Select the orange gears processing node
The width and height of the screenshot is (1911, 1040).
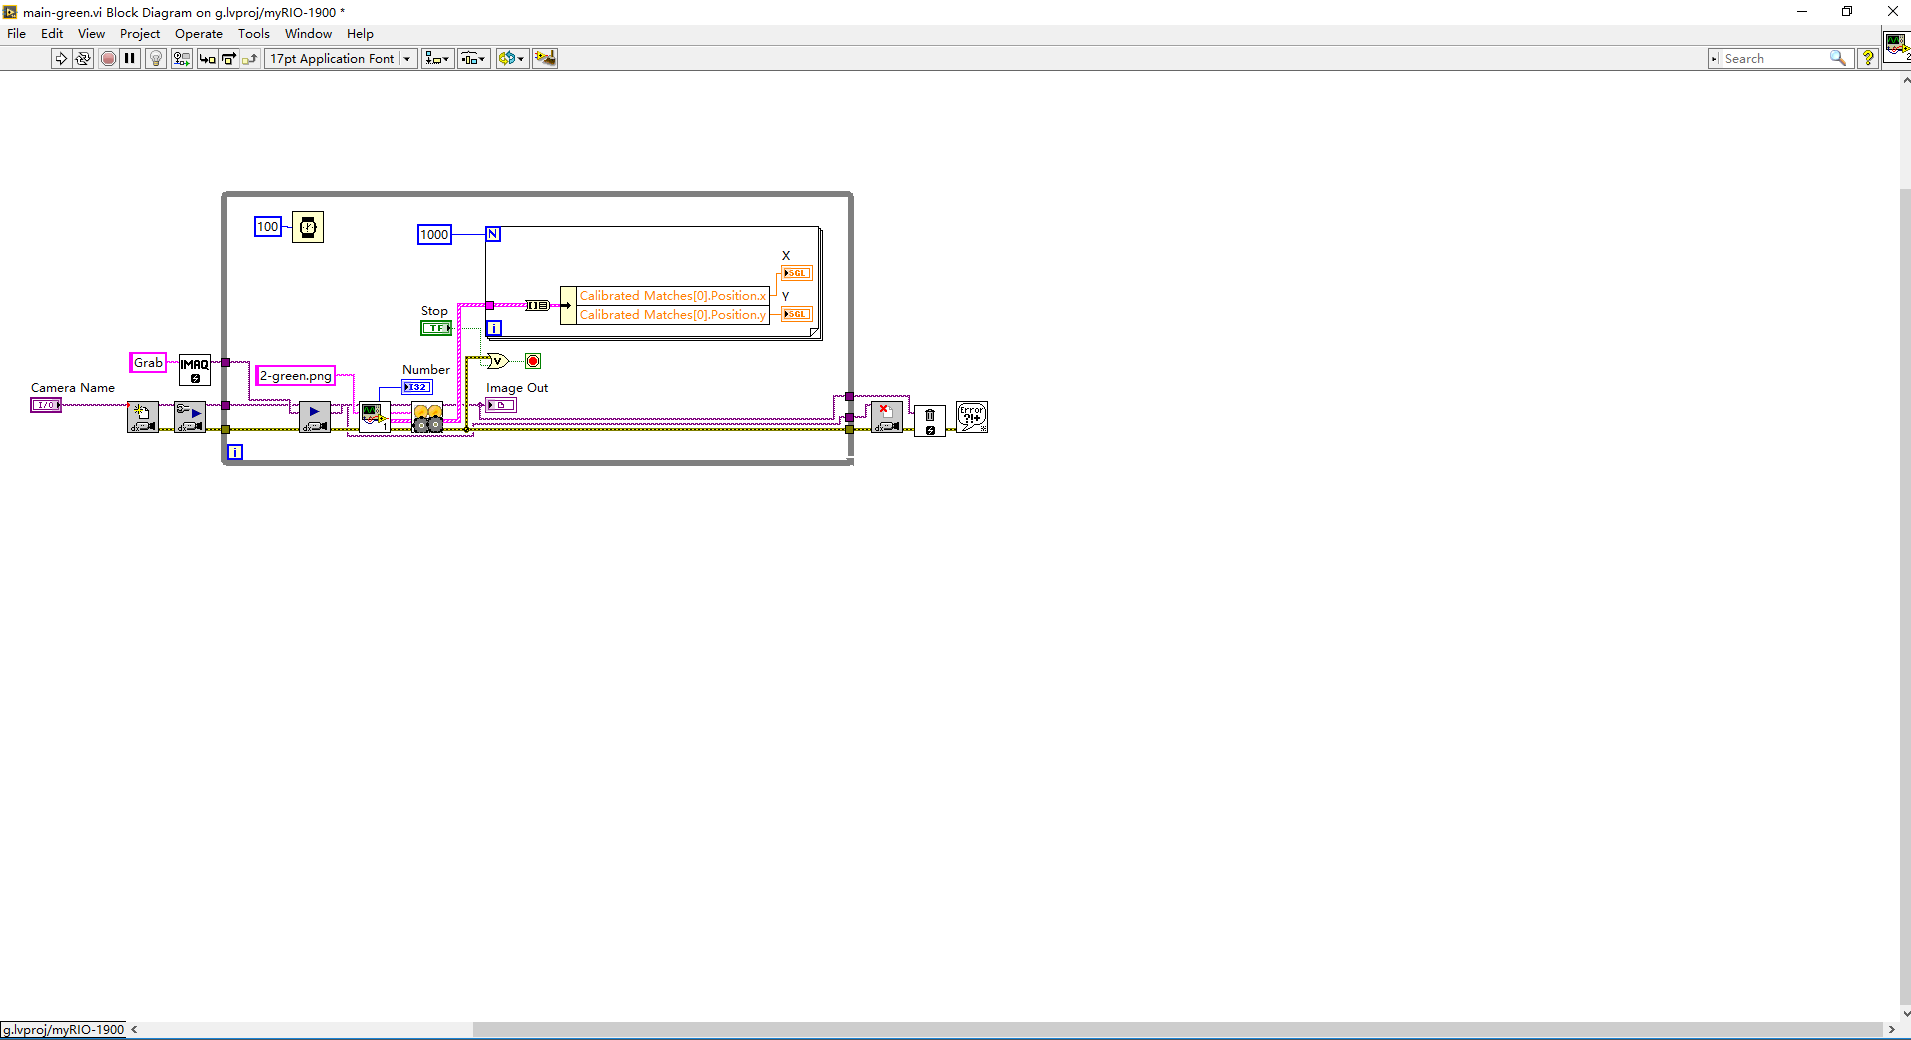[x=428, y=417]
